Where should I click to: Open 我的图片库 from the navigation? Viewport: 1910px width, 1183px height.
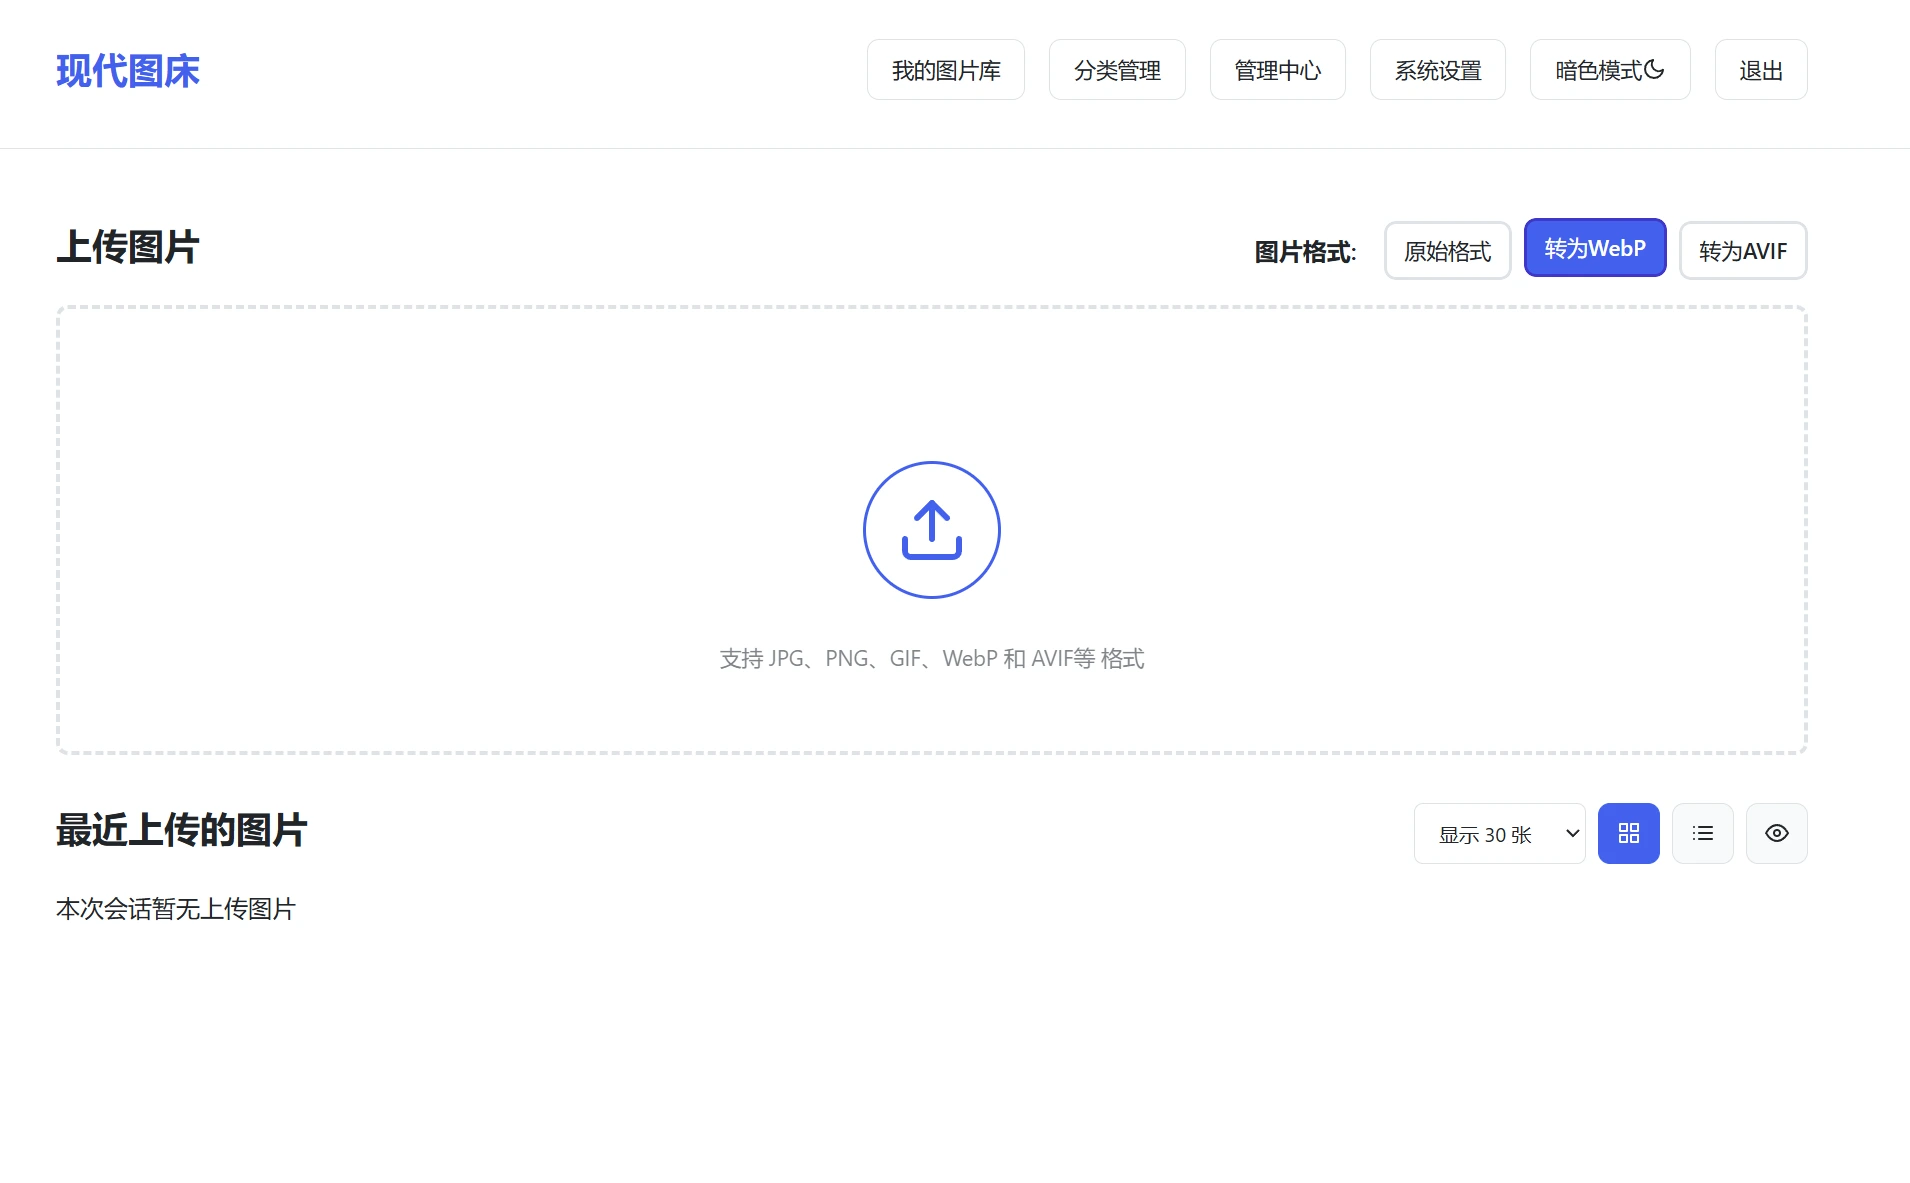[945, 69]
